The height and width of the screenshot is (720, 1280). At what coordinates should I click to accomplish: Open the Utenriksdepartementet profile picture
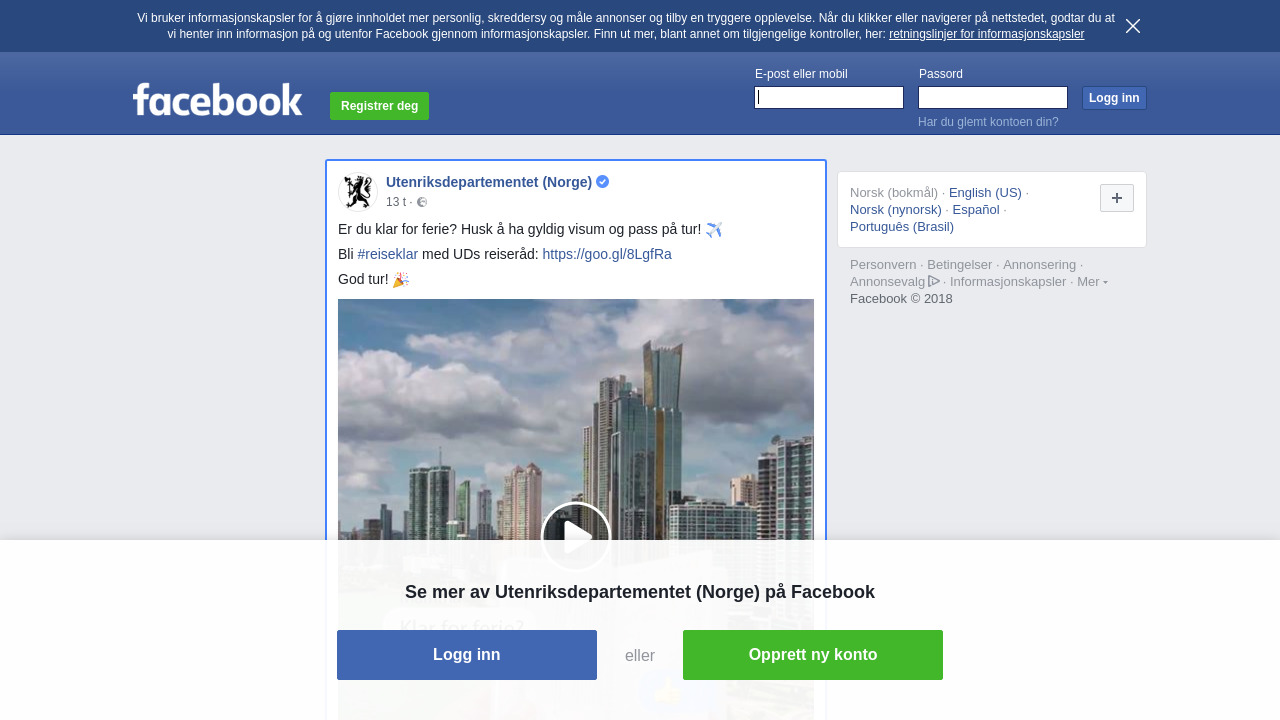pyautogui.click(x=357, y=191)
